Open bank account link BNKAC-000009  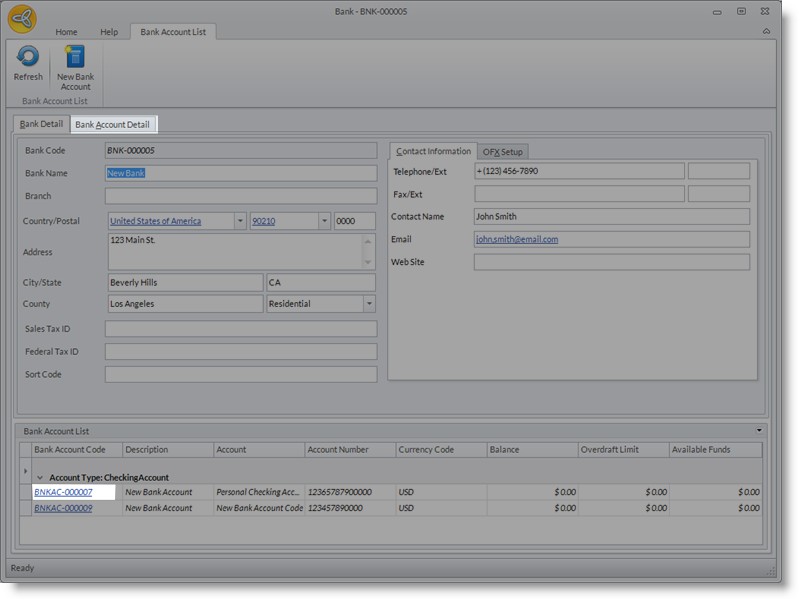(63, 508)
